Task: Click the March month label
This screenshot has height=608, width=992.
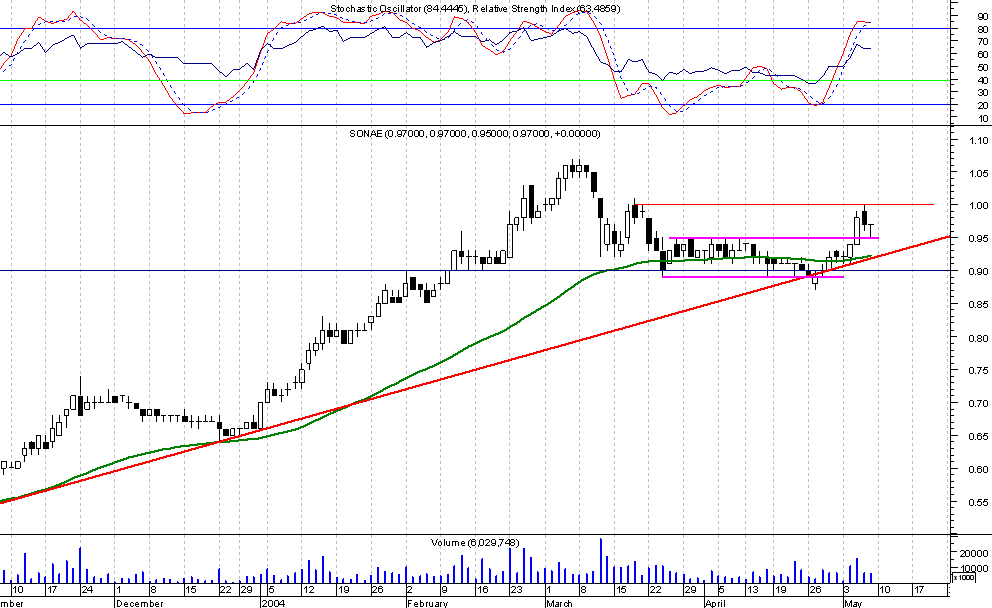Action: 559,604
